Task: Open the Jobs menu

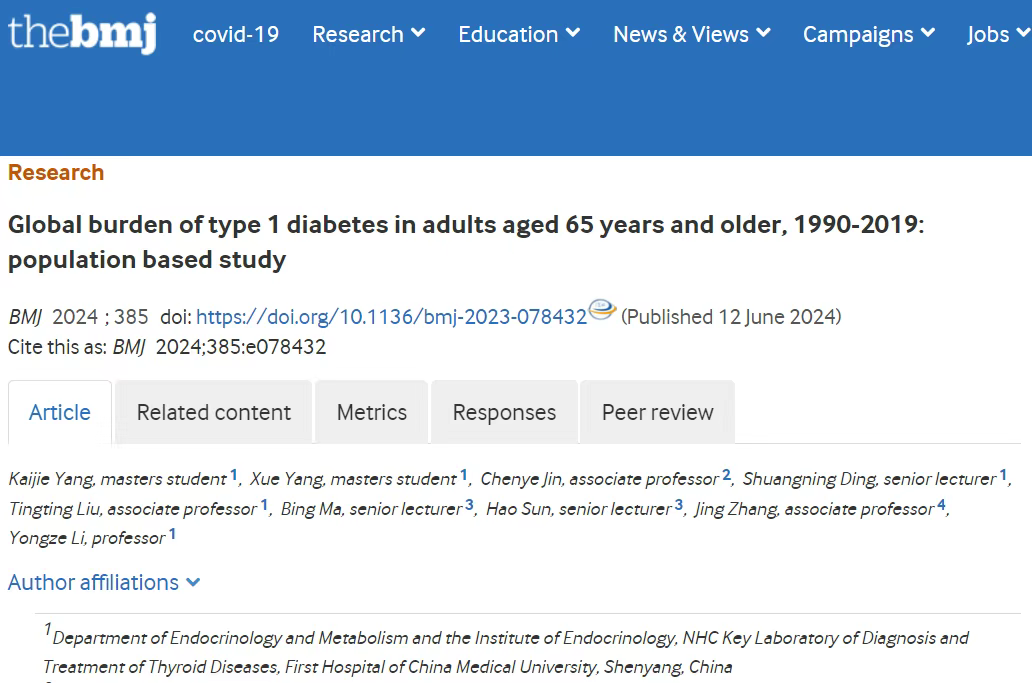Action: [998, 34]
